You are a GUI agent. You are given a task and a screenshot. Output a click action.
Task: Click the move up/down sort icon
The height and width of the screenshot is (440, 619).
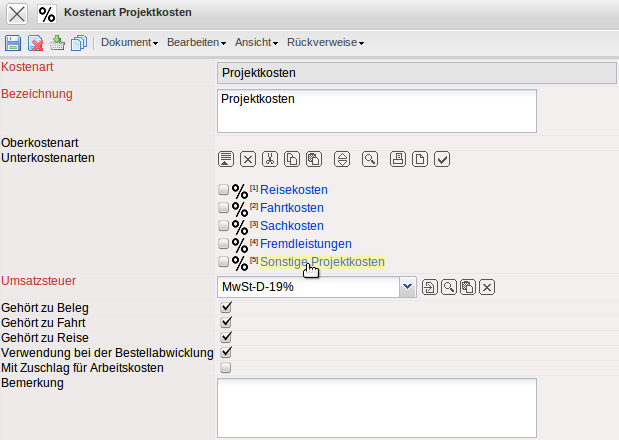tap(342, 159)
